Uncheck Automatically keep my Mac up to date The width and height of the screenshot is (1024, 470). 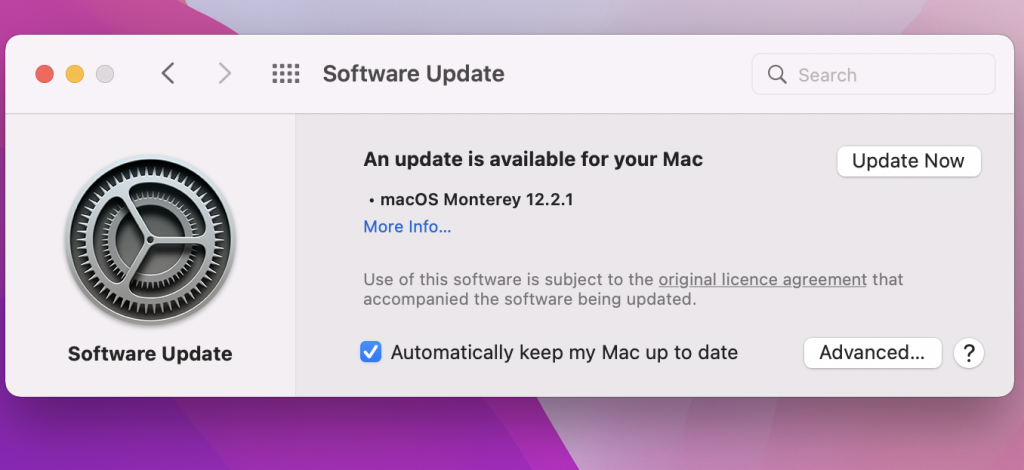371,352
